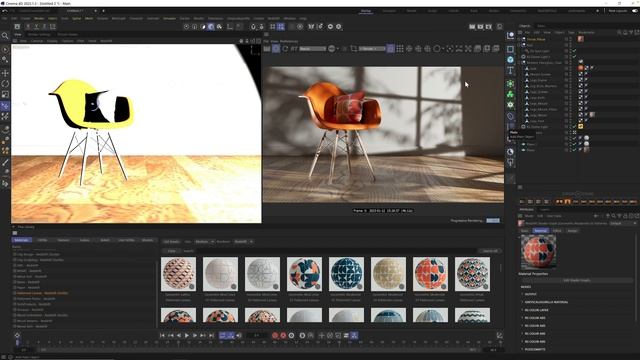Click the middle clapperboard render icon

480,27
